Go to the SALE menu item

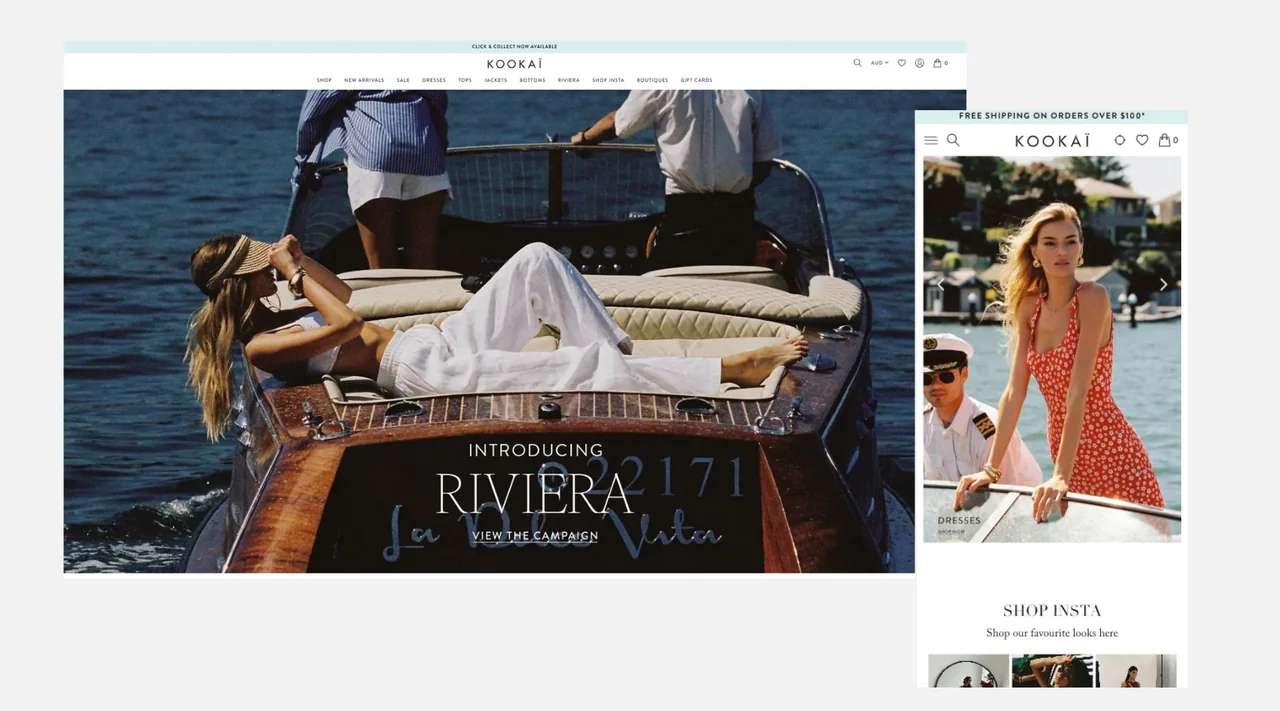[x=403, y=80]
